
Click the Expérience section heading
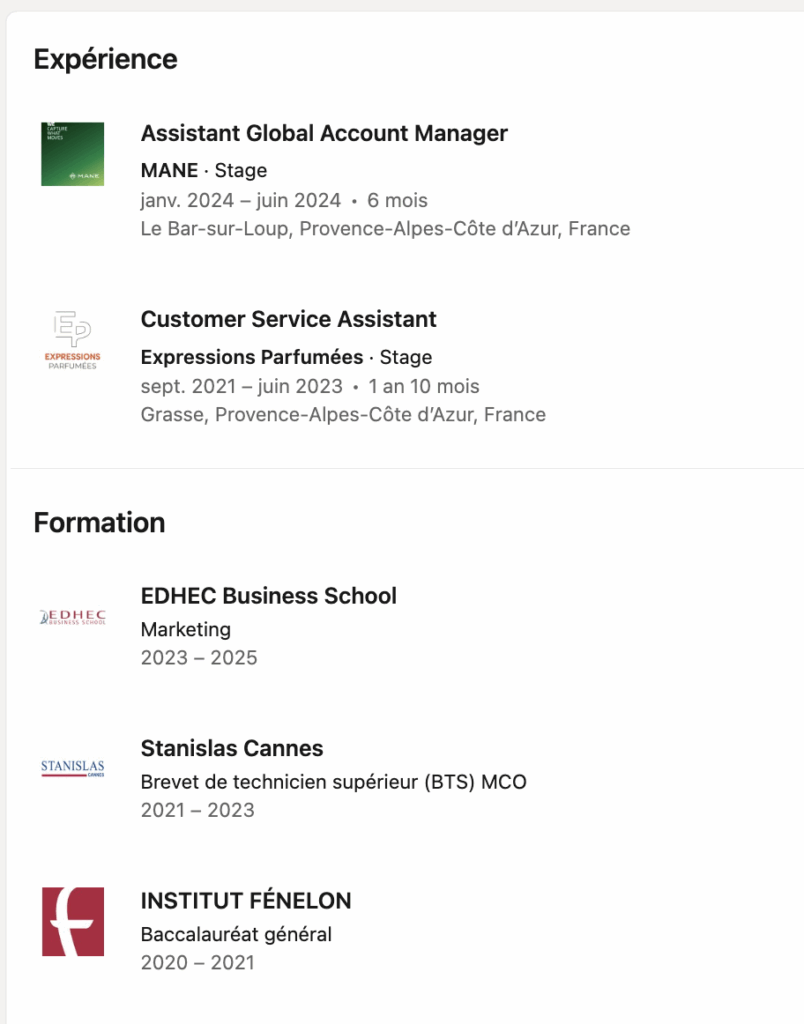(x=105, y=59)
